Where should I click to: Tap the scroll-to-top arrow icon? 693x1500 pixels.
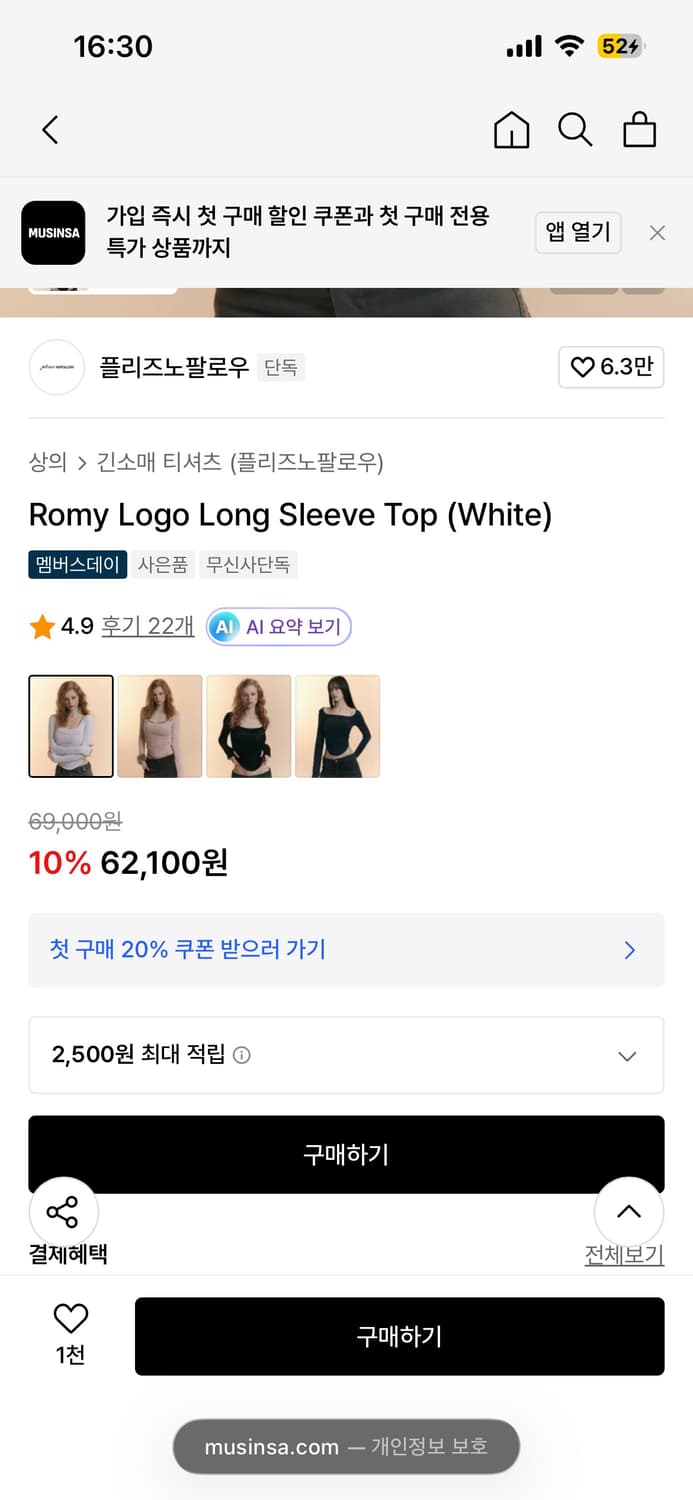(x=628, y=1211)
